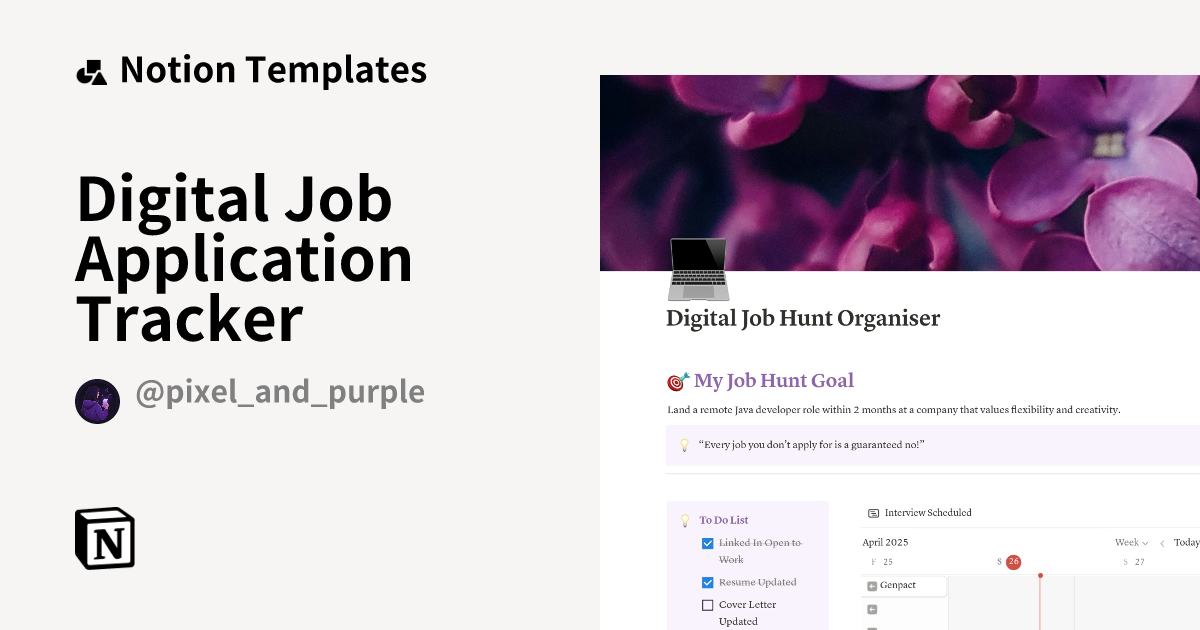Image resolution: width=1200 pixels, height=630 pixels.
Task: Click the timeline icon beside Interview Scheduled
Action: 871,512
